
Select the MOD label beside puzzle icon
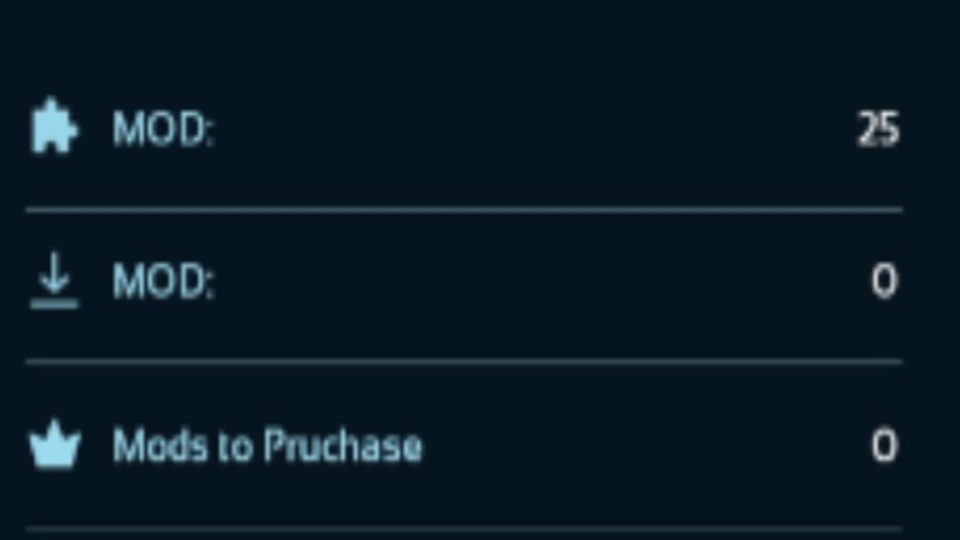163,130
